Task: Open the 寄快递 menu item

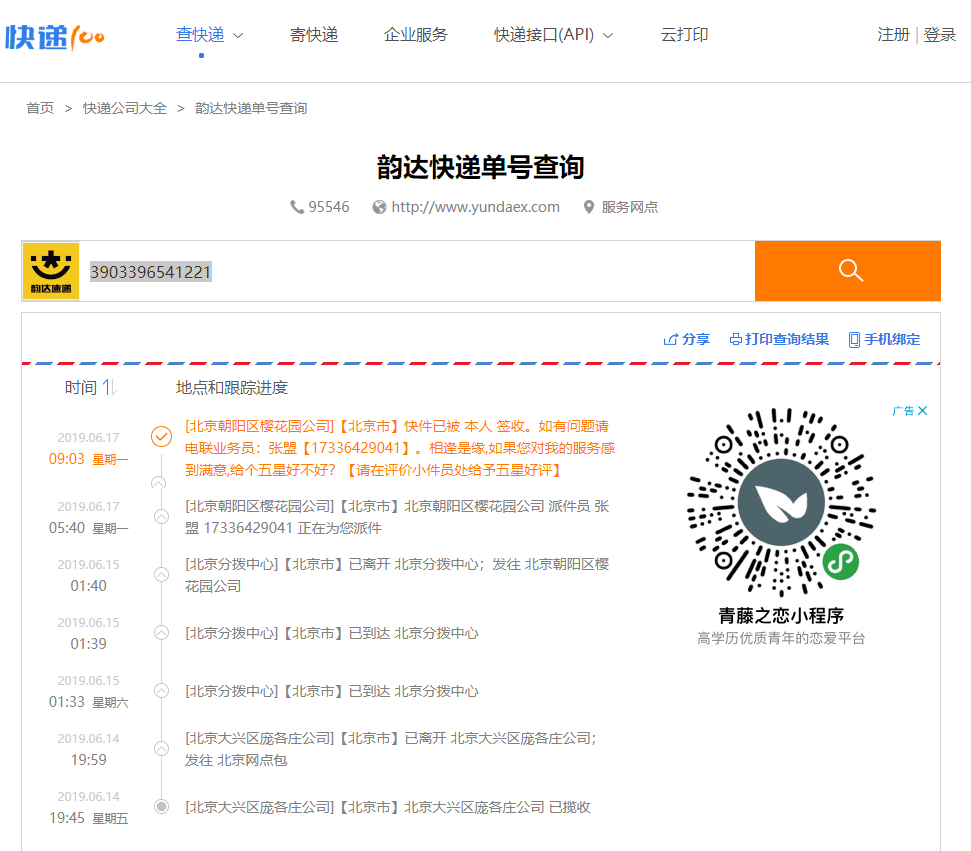Action: pyautogui.click(x=314, y=35)
